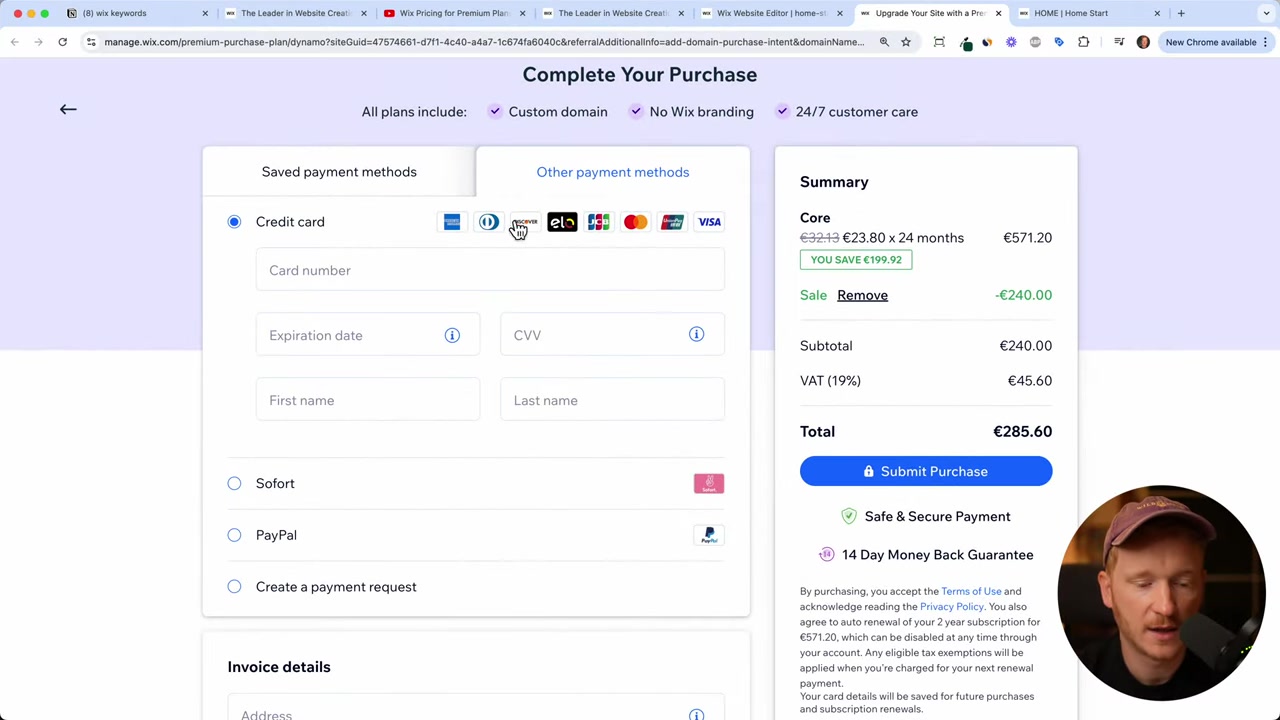Click into the Card number field
The height and width of the screenshot is (720, 1280).
point(490,270)
